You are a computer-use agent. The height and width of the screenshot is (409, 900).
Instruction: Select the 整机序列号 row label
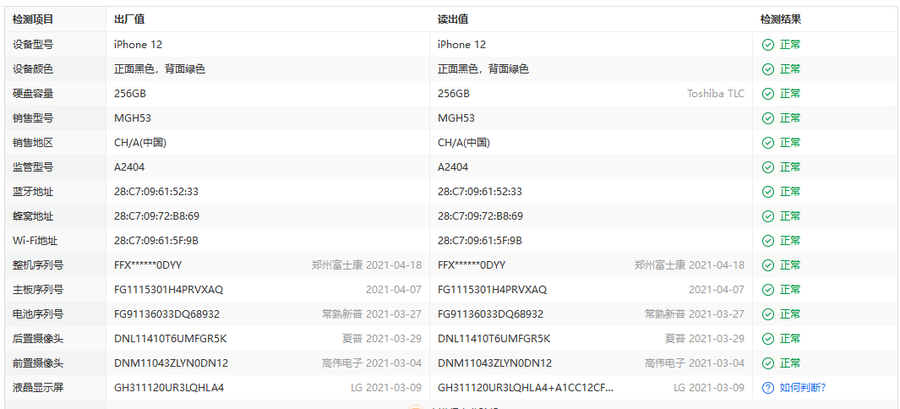point(38,265)
